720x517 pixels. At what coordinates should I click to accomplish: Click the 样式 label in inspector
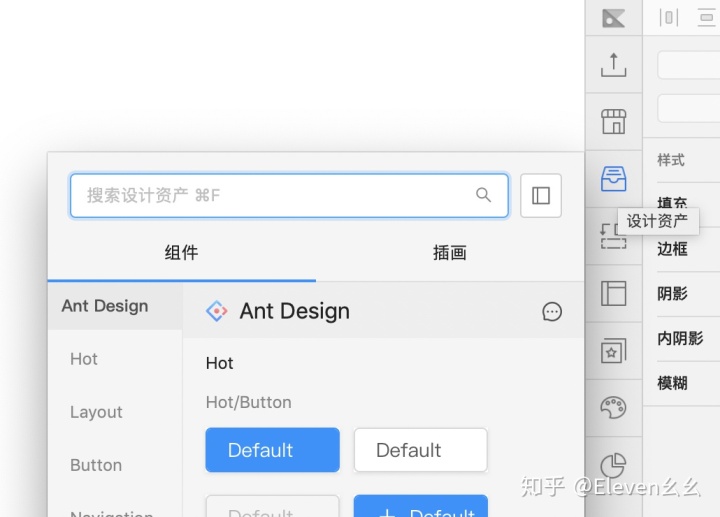click(x=671, y=160)
